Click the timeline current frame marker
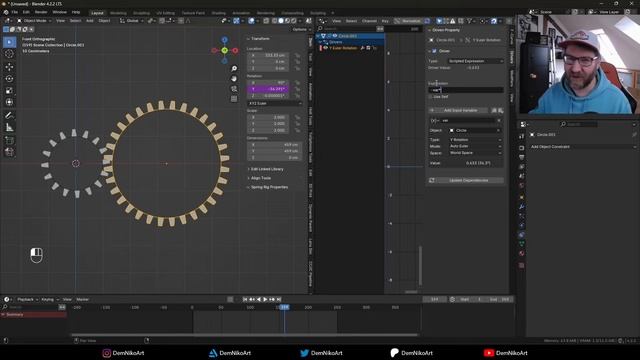 284,307
